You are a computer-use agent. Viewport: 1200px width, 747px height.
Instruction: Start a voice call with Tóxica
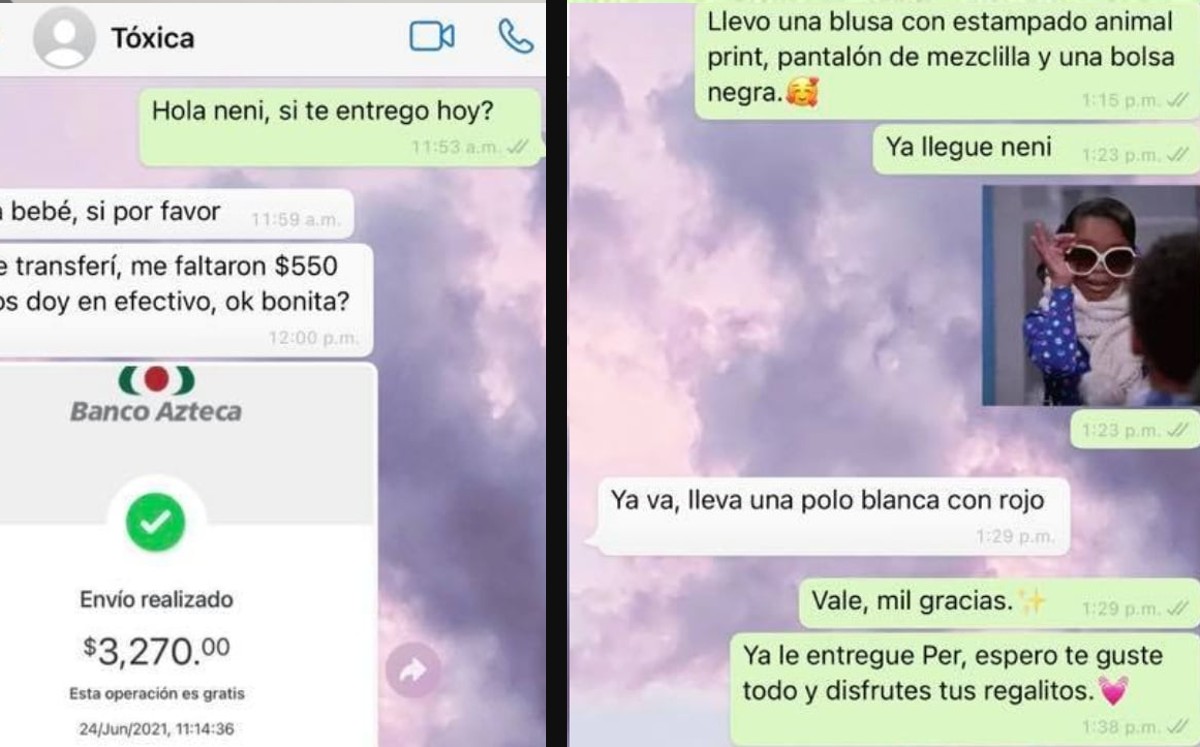tap(515, 37)
